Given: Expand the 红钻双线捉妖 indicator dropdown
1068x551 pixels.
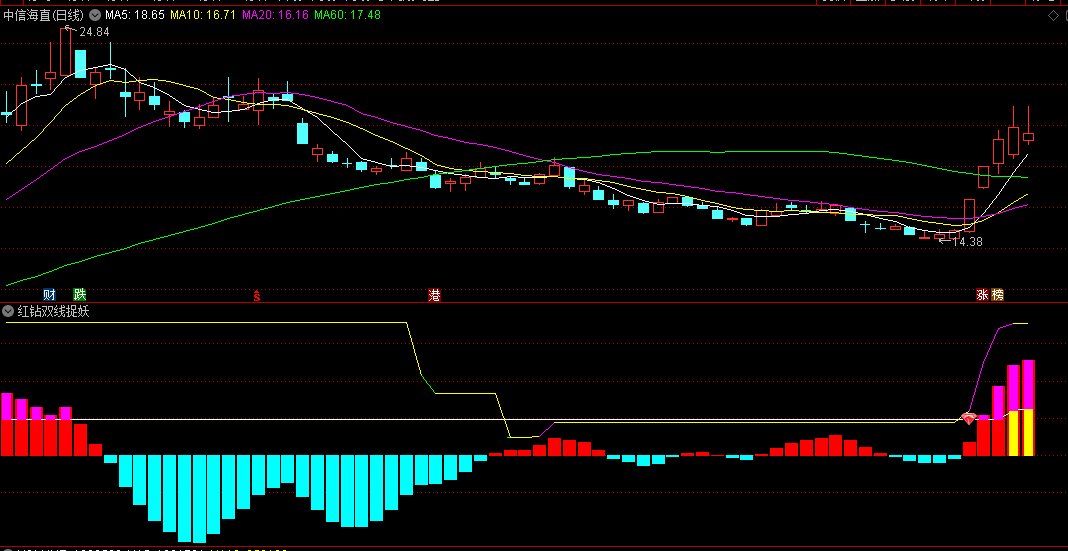Looking at the screenshot, I should [x=8, y=312].
